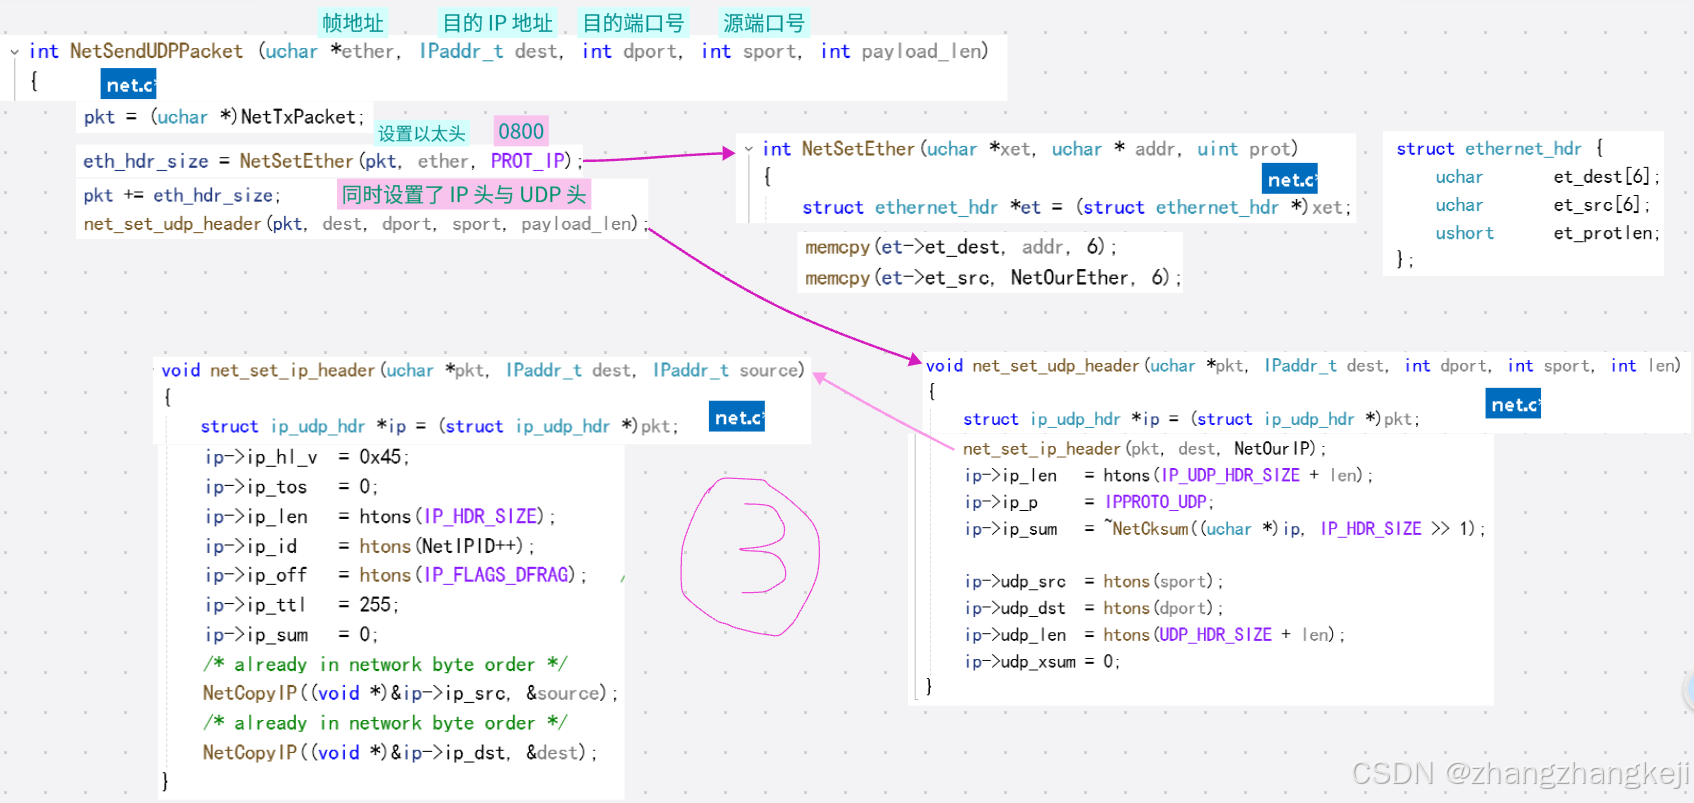Click net_set_ip_header(pkt, dest, NetOurIP) call
This screenshot has width=1694, height=803.
[1144, 449]
